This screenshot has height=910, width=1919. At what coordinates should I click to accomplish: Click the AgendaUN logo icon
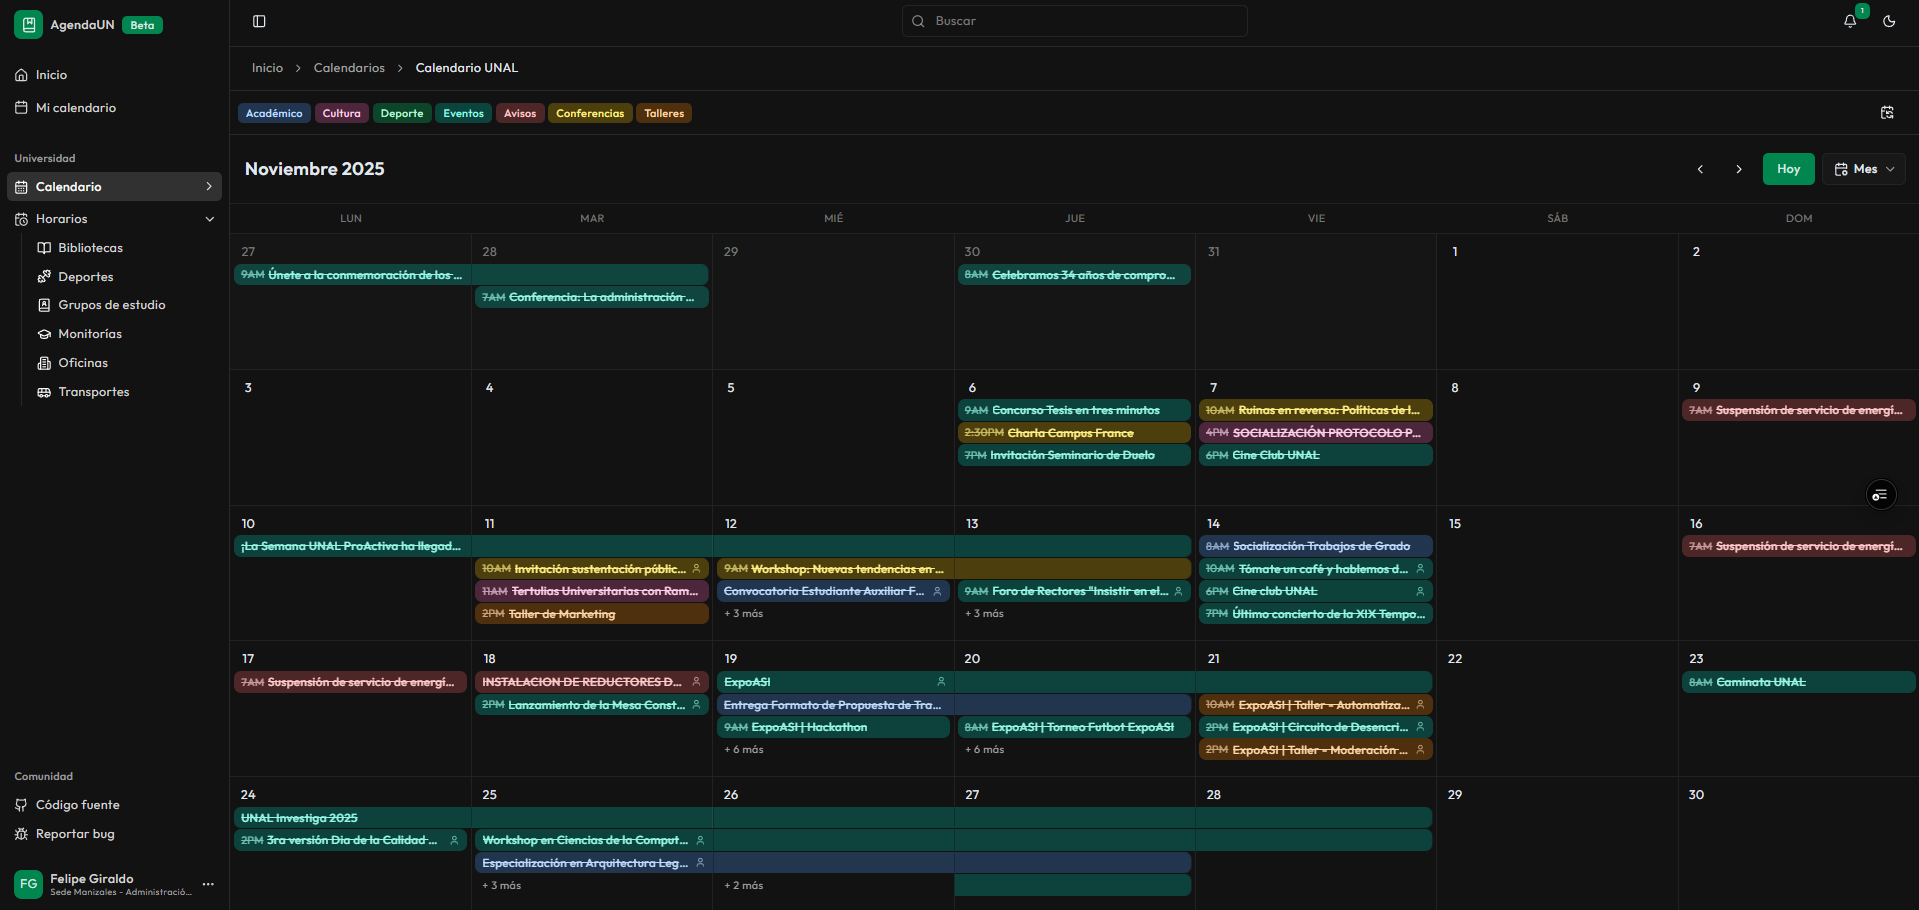coord(28,24)
